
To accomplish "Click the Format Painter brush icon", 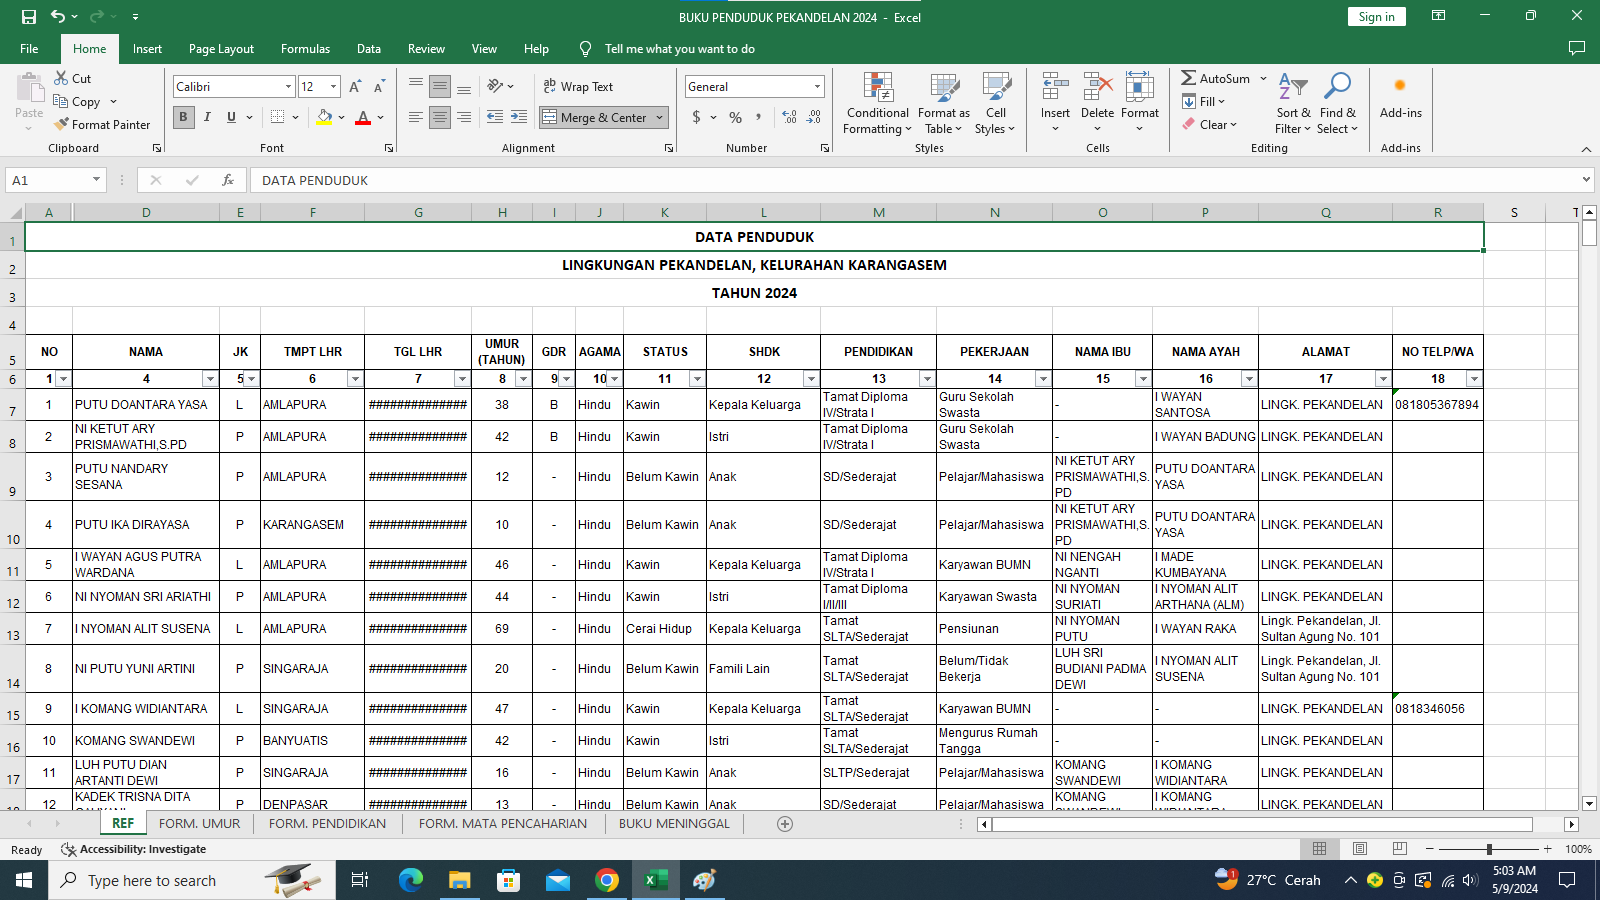I will pyautogui.click(x=62, y=125).
